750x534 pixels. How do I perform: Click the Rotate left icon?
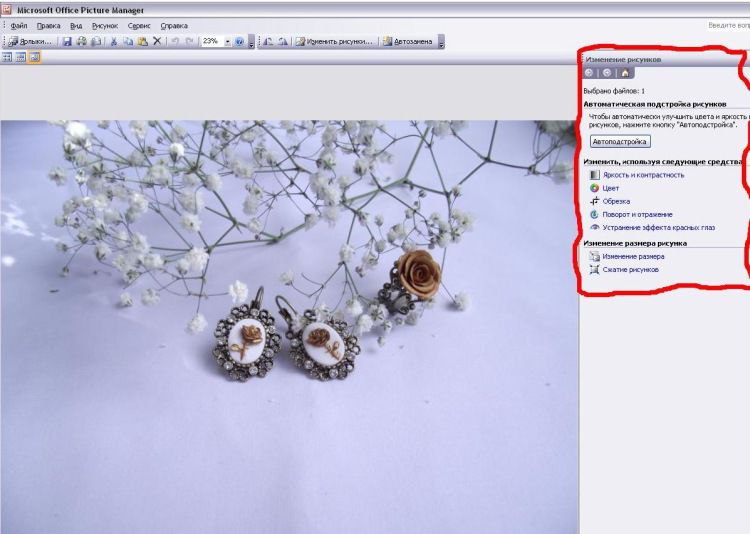(x=268, y=42)
